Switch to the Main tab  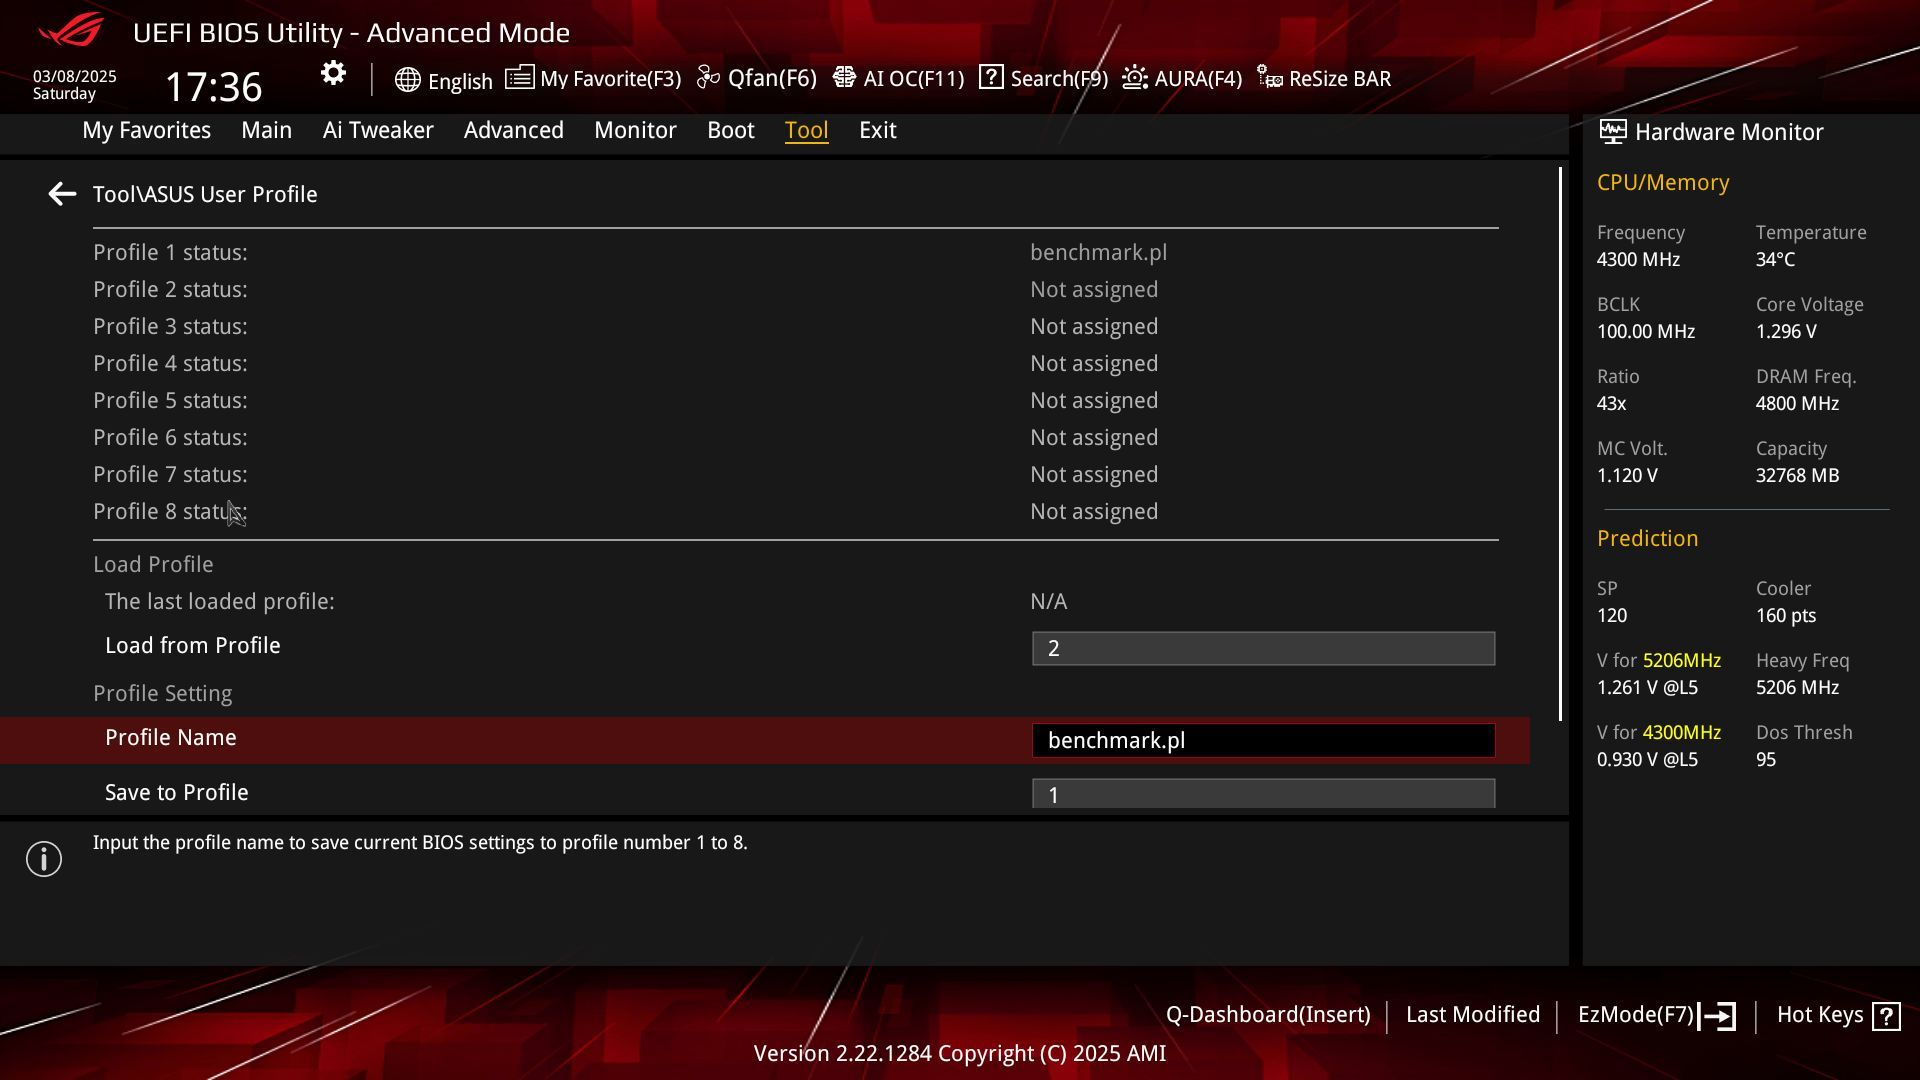(266, 130)
